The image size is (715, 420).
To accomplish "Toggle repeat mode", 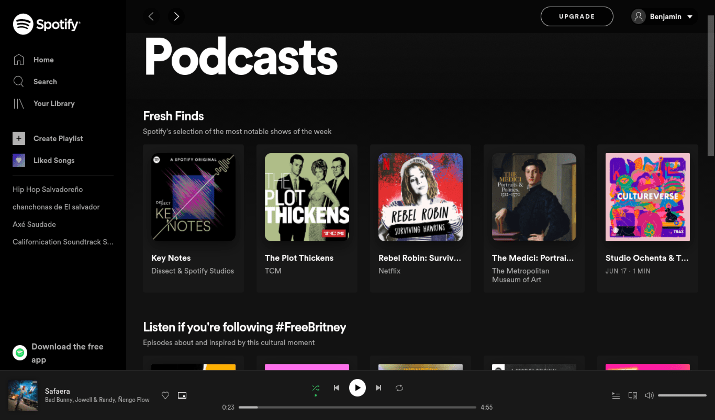I will point(399,388).
